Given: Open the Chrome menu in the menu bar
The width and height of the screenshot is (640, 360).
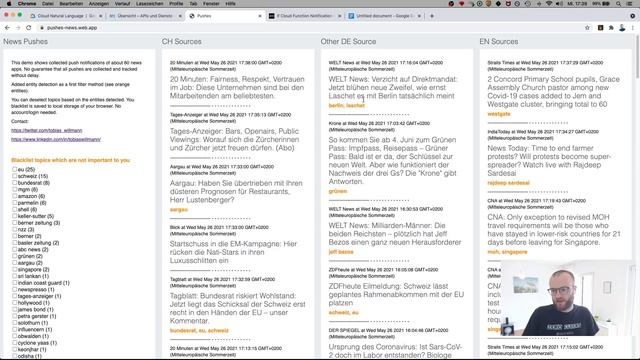Looking at the screenshot, I should pos(27,4).
